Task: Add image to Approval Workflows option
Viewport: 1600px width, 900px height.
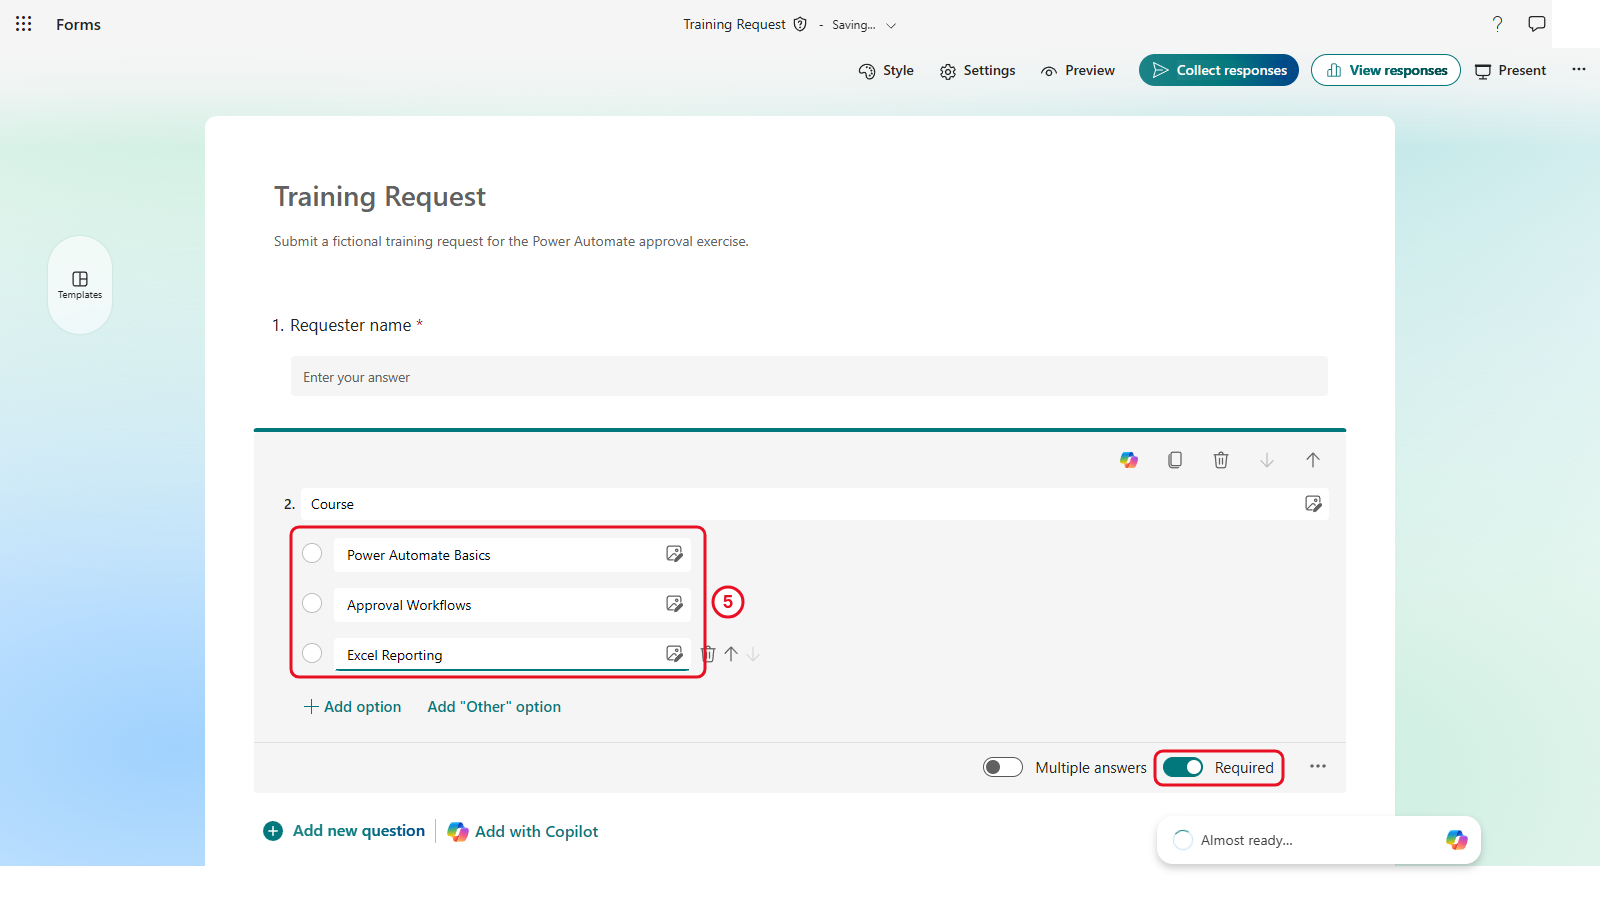Action: coord(675,604)
